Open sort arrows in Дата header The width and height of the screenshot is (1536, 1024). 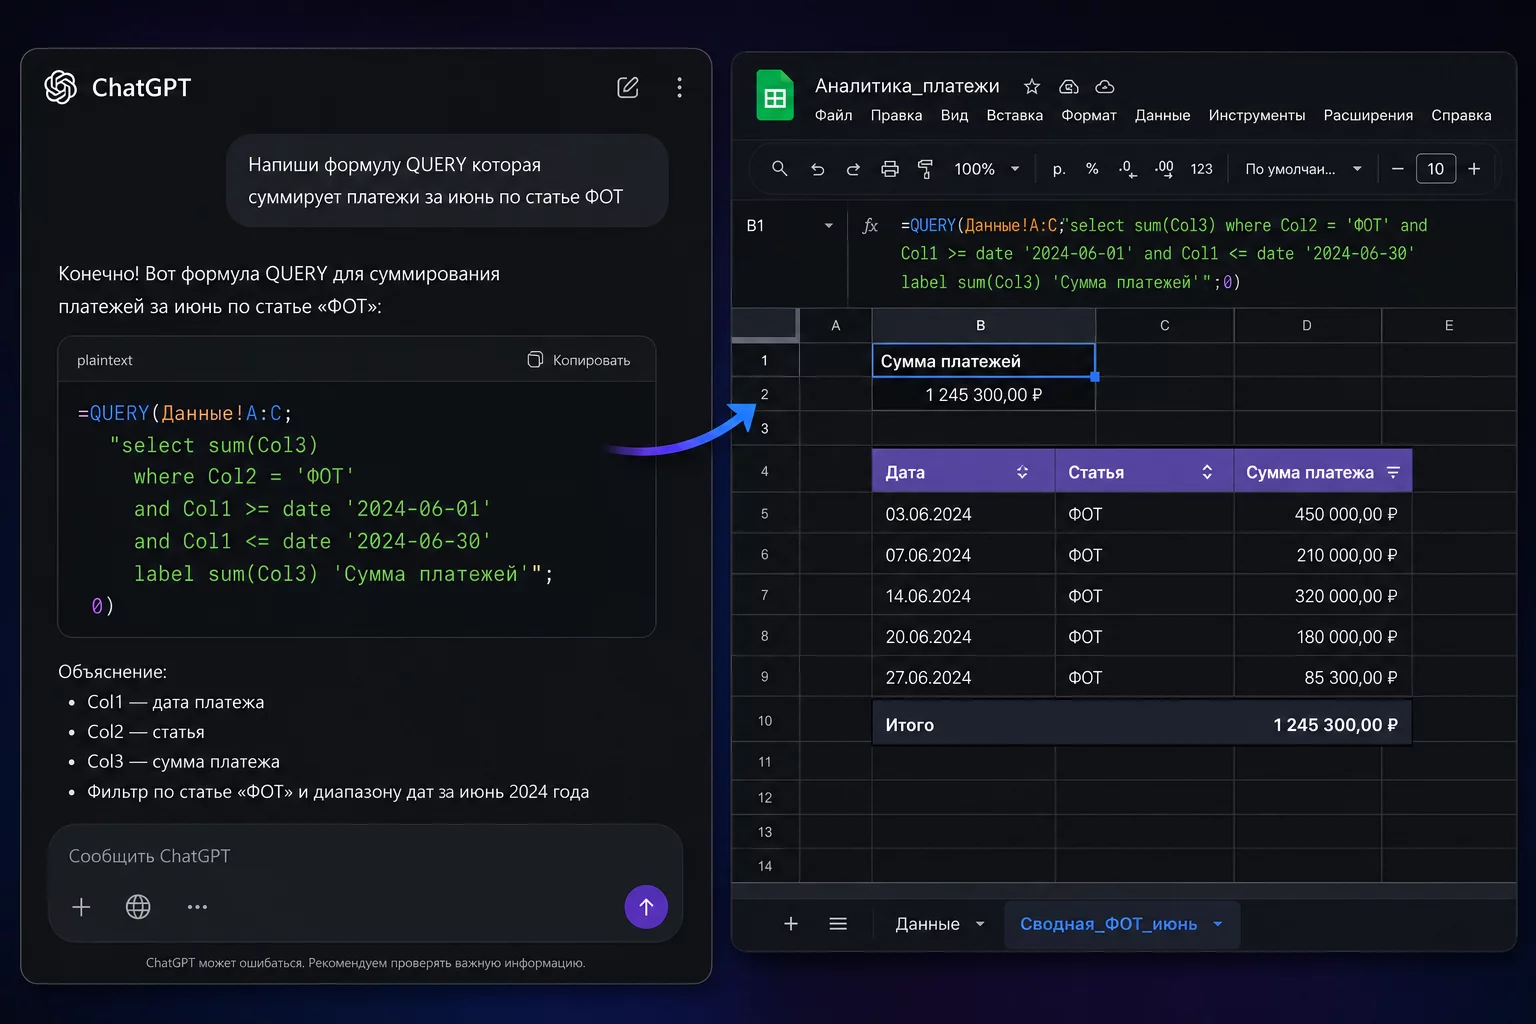pos(1022,472)
